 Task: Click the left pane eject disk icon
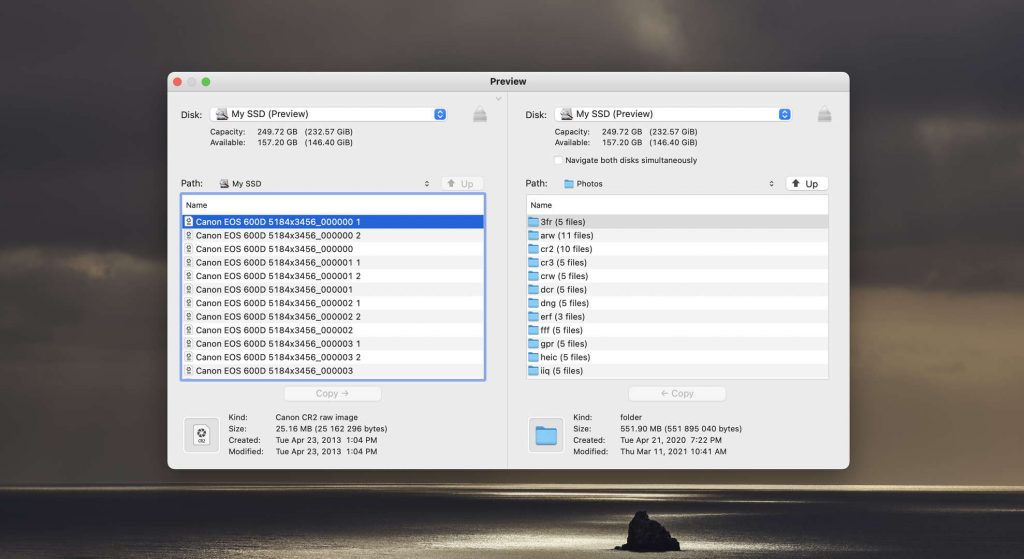click(480, 115)
